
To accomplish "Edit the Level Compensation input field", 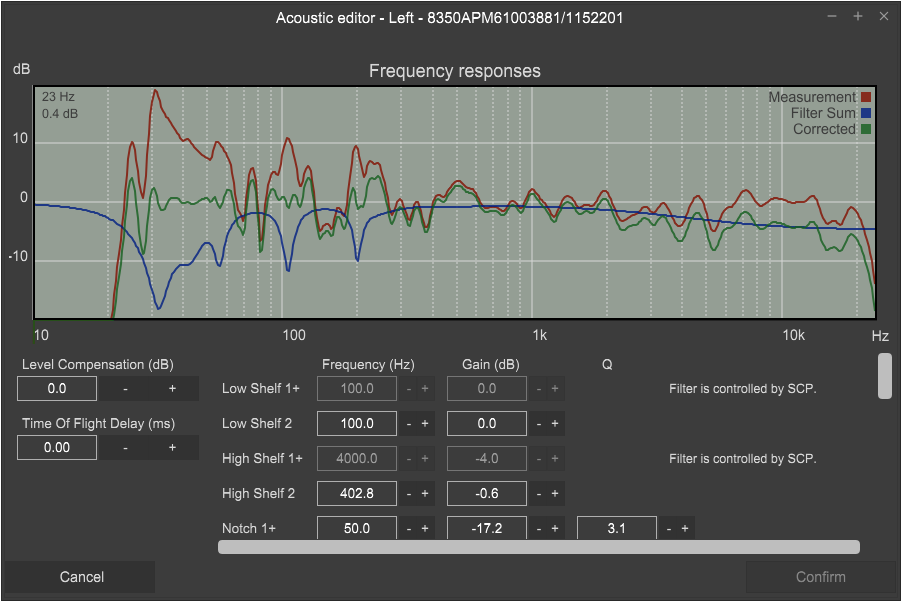I will [57, 389].
